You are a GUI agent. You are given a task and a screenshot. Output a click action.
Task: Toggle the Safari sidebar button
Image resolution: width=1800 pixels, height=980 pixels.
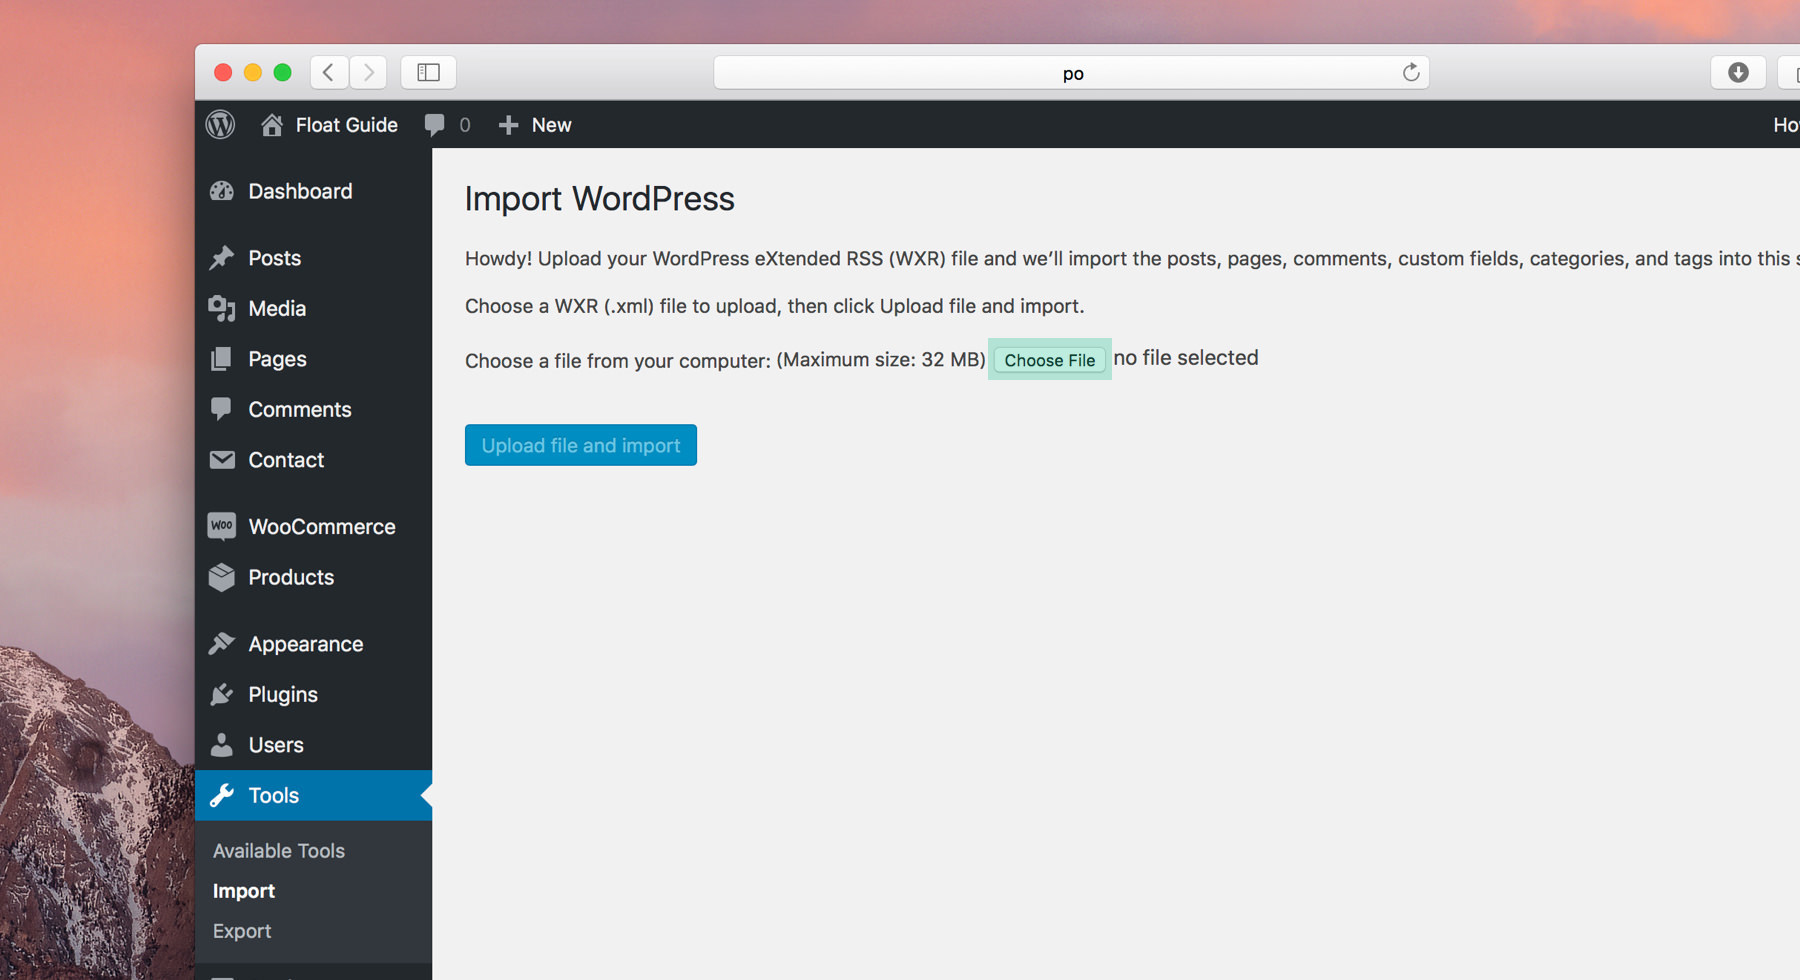428,72
